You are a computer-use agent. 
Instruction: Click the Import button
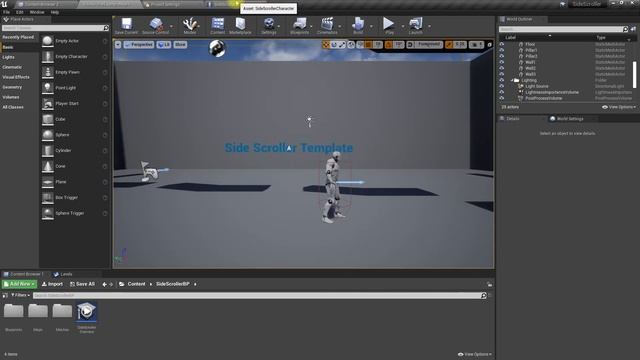(52, 284)
